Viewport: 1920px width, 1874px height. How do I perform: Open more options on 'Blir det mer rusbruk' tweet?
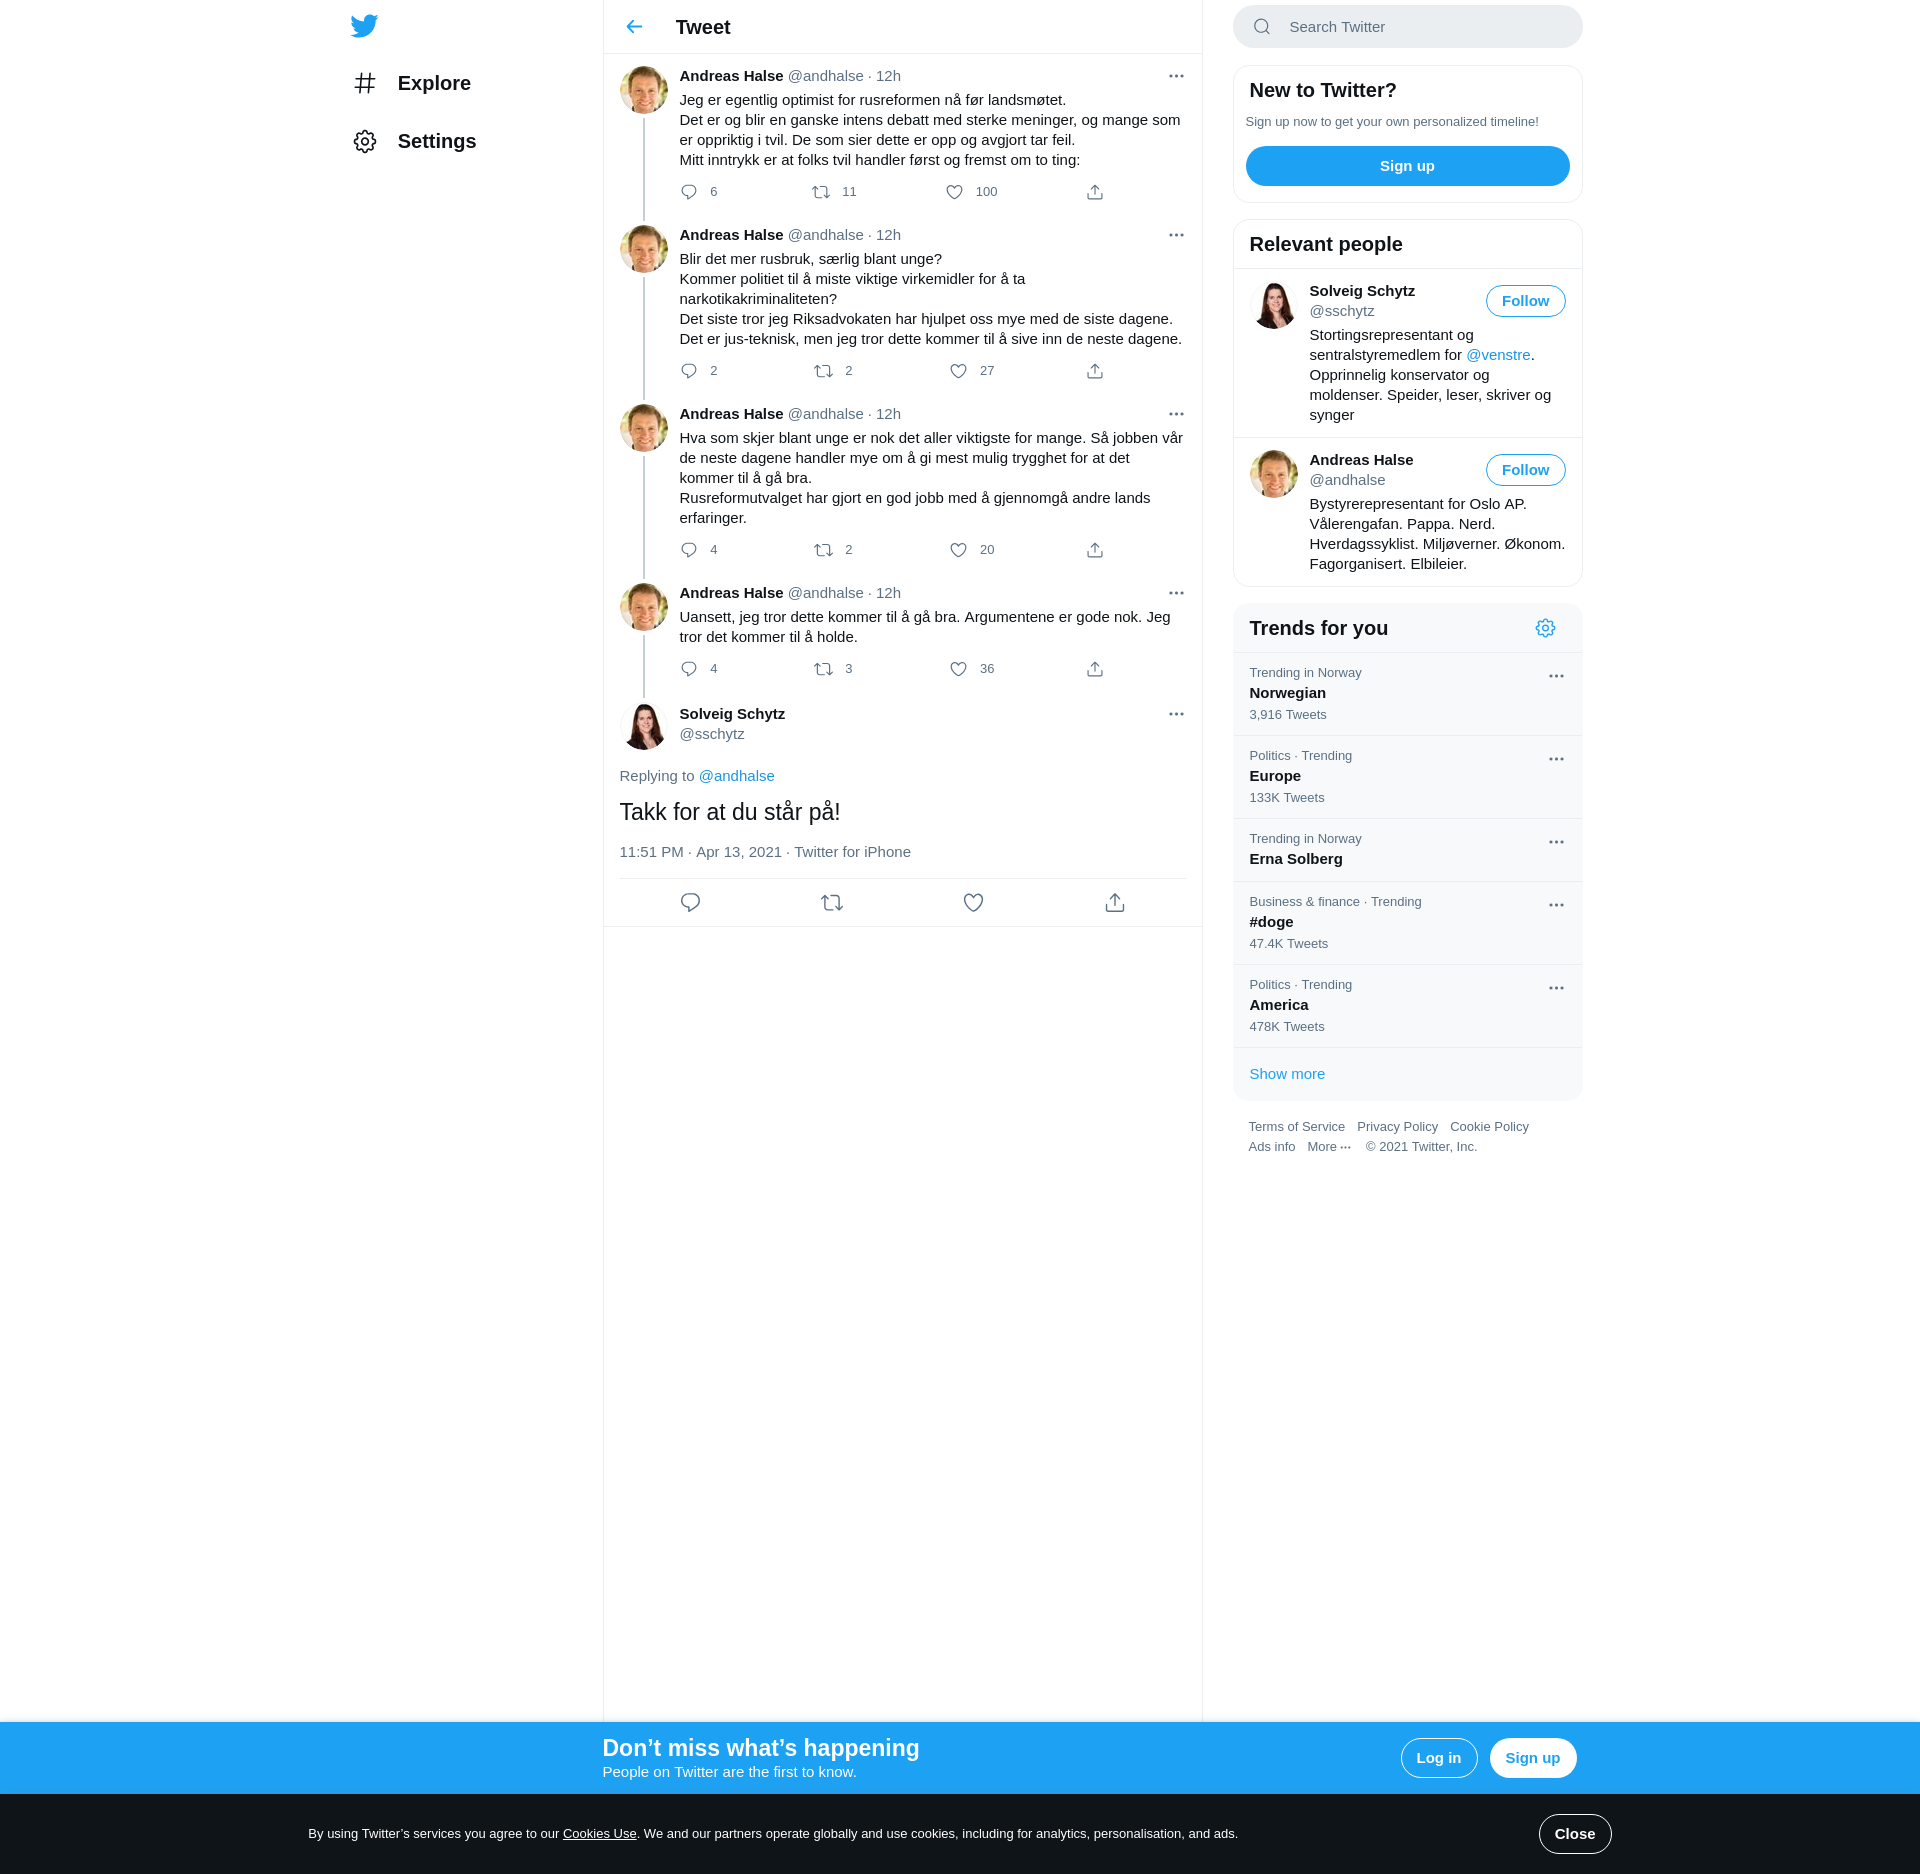(1176, 235)
